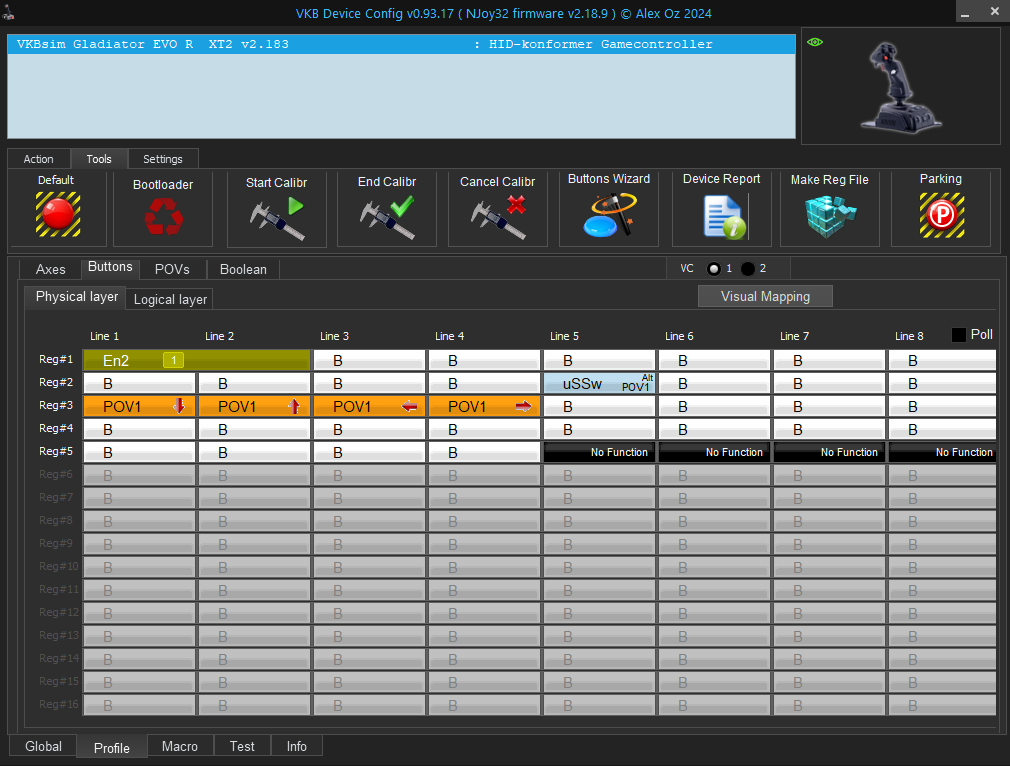The width and height of the screenshot is (1010, 766).
Task: Click the POV1 up-arrow cell
Action: point(254,407)
